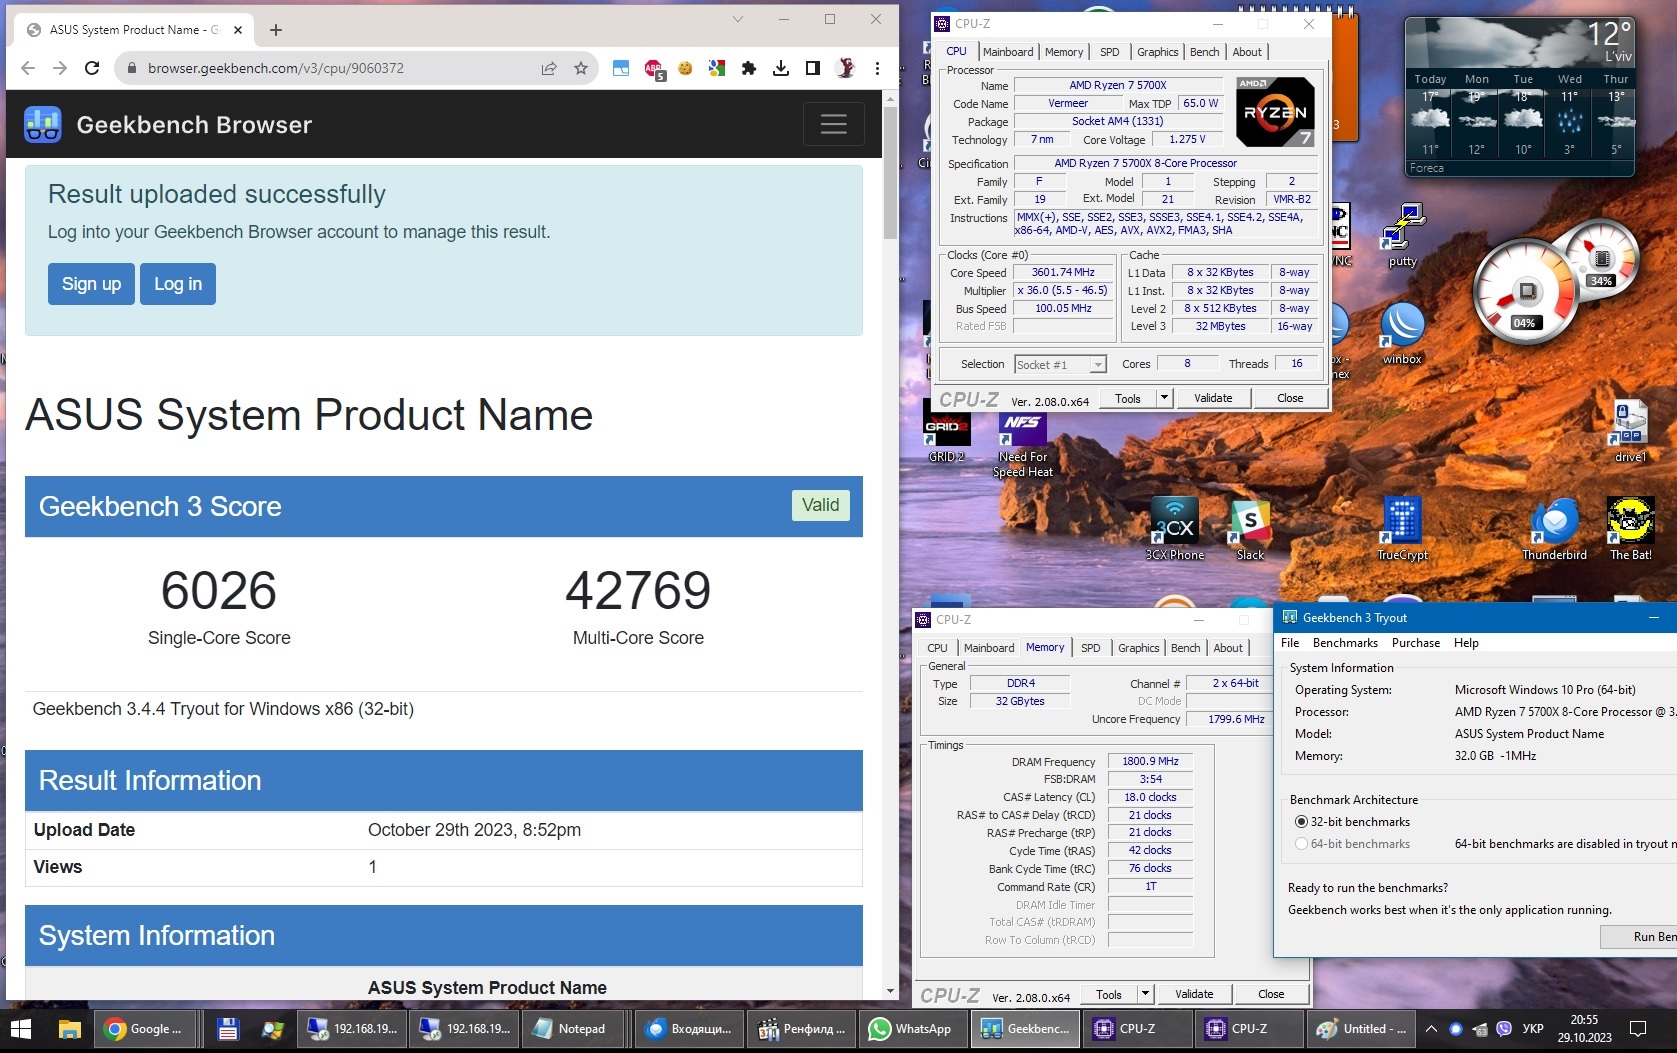Click the Log in button
The image size is (1677, 1053).
click(178, 284)
